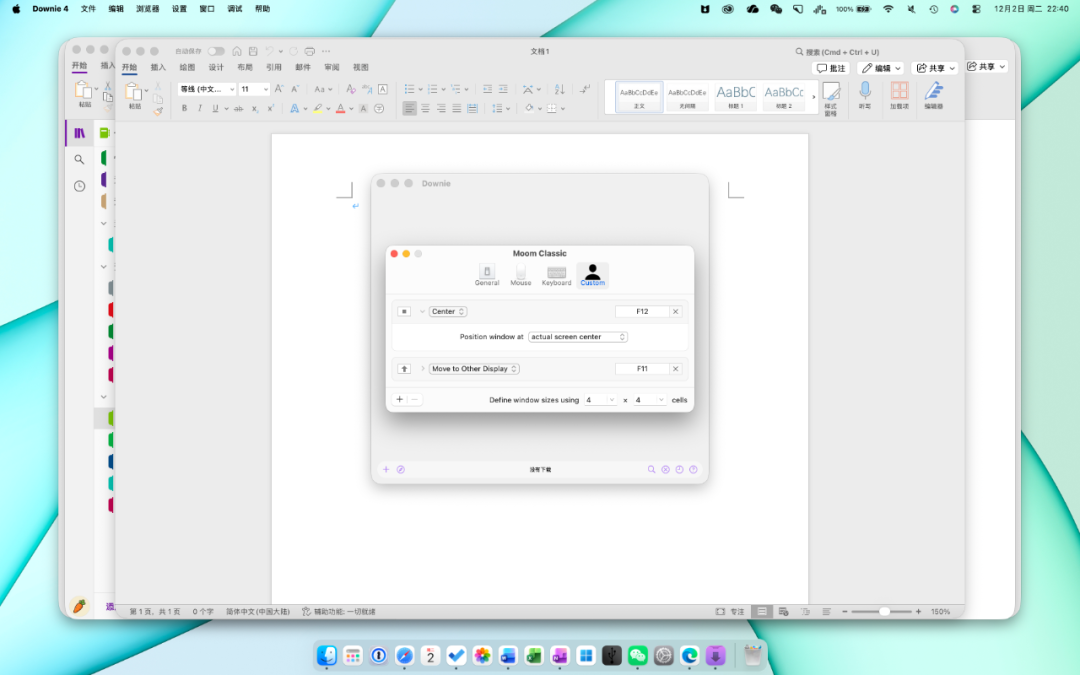Click the search icon in Downie window
The height and width of the screenshot is (675, 1080).
[x=651, y=469]
